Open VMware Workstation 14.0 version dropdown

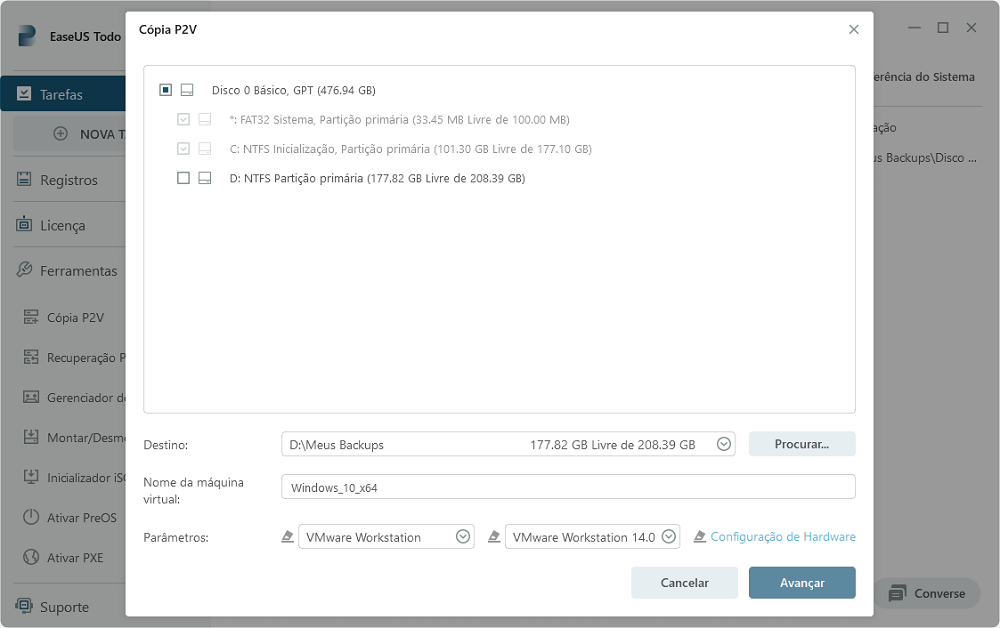669,537
